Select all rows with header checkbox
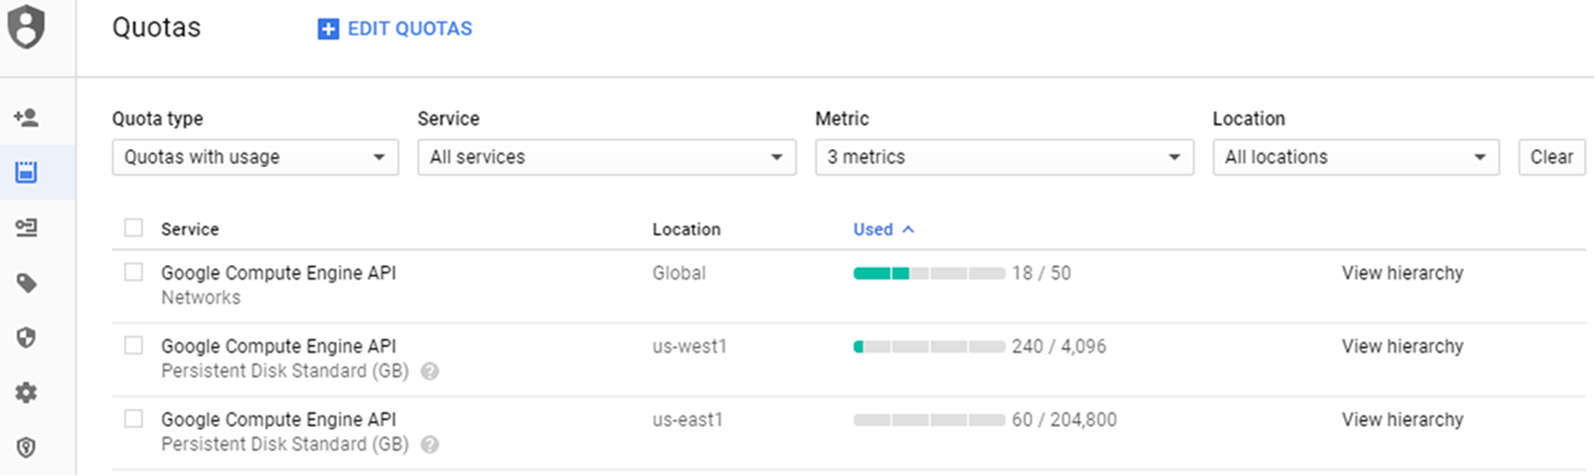1595x476 pixels. tap(133, 229)
